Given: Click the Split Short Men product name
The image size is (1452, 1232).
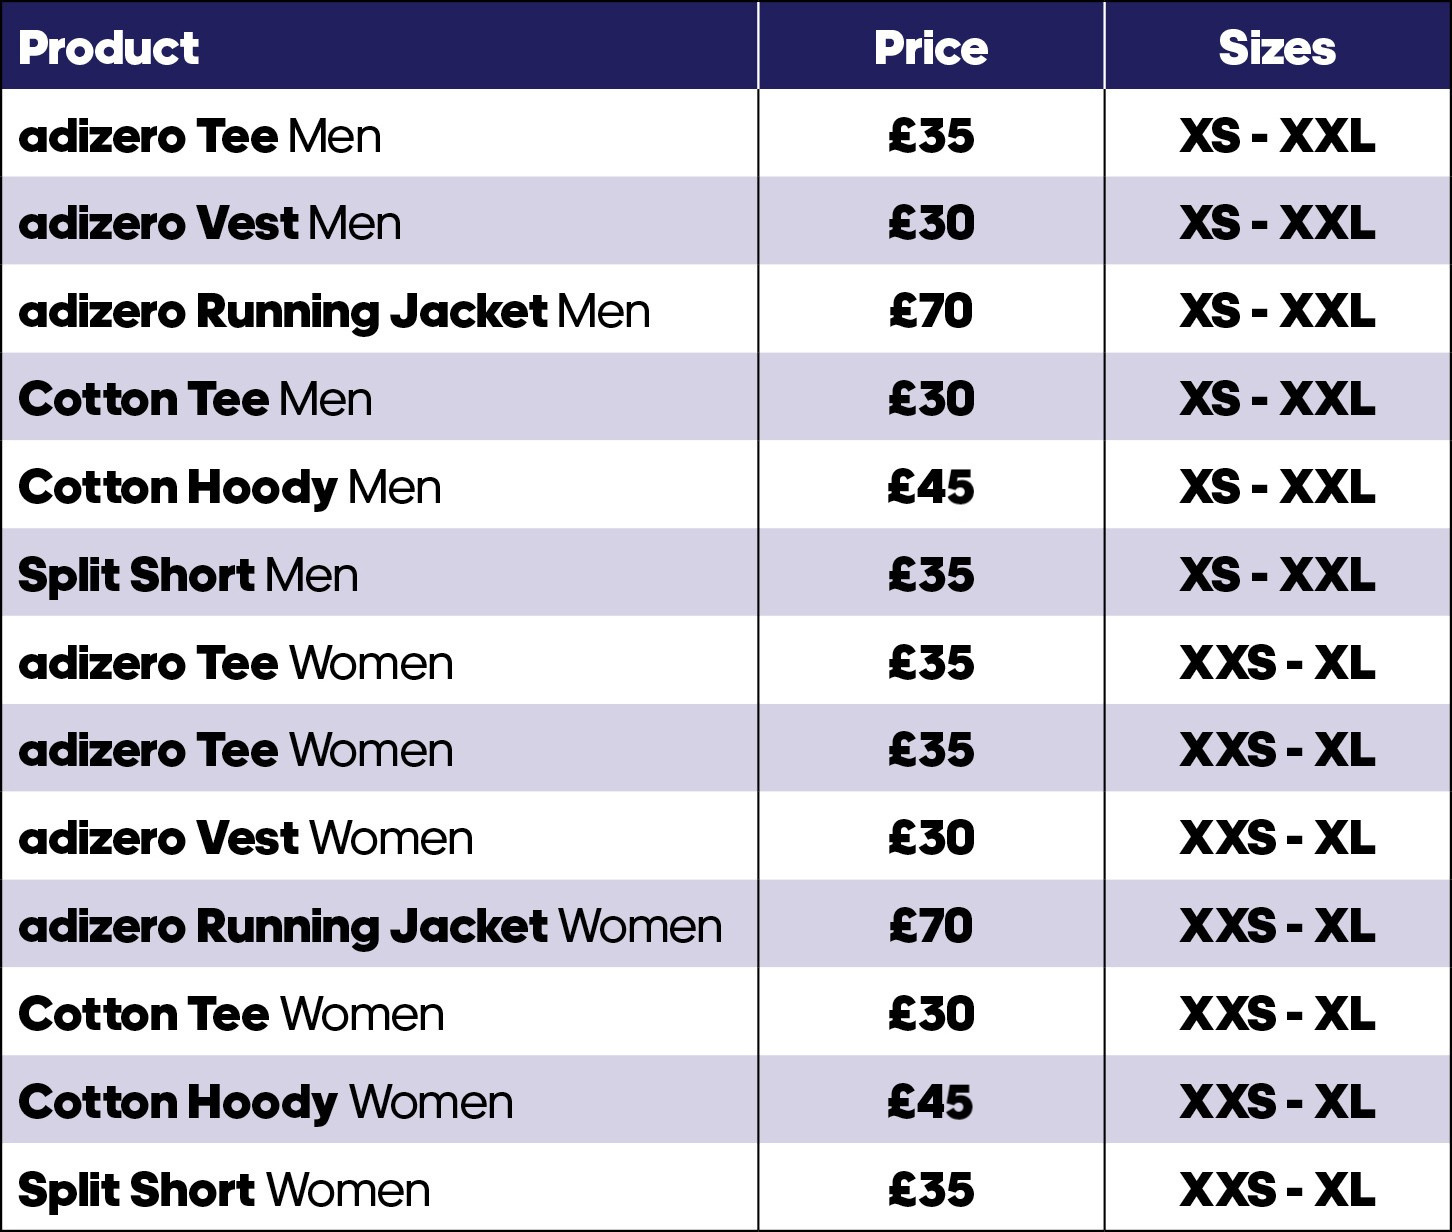Looking at the screenshot, I should (x=188, y=575).
